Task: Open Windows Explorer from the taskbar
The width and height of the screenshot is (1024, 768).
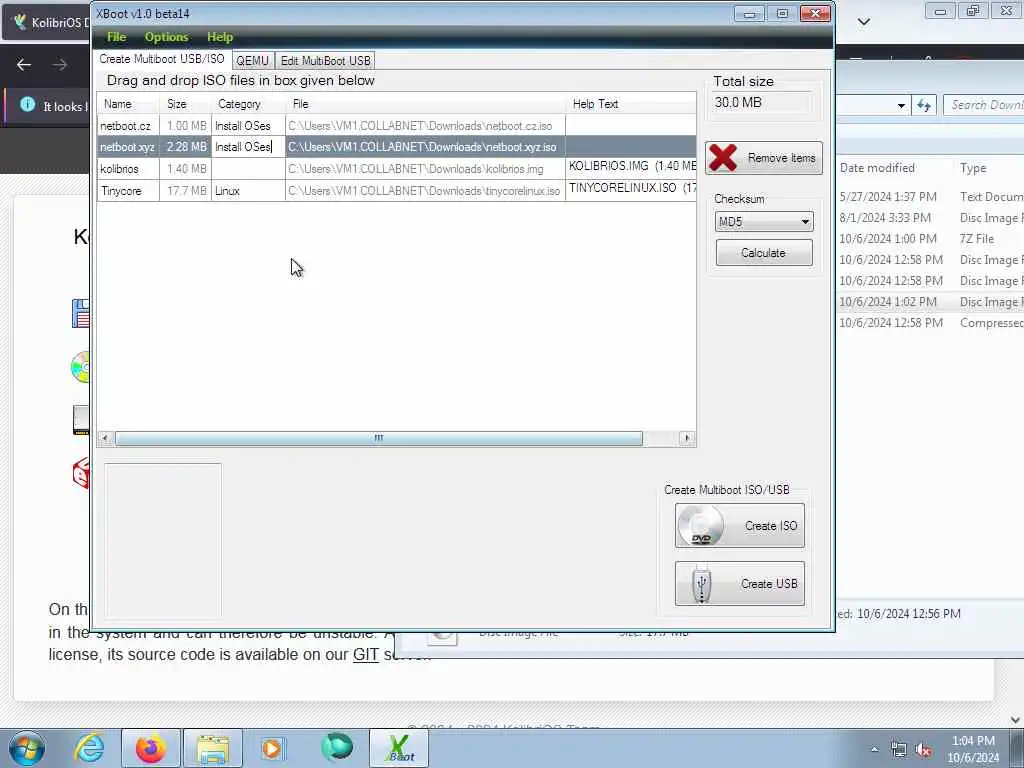Action: (213, 748)
